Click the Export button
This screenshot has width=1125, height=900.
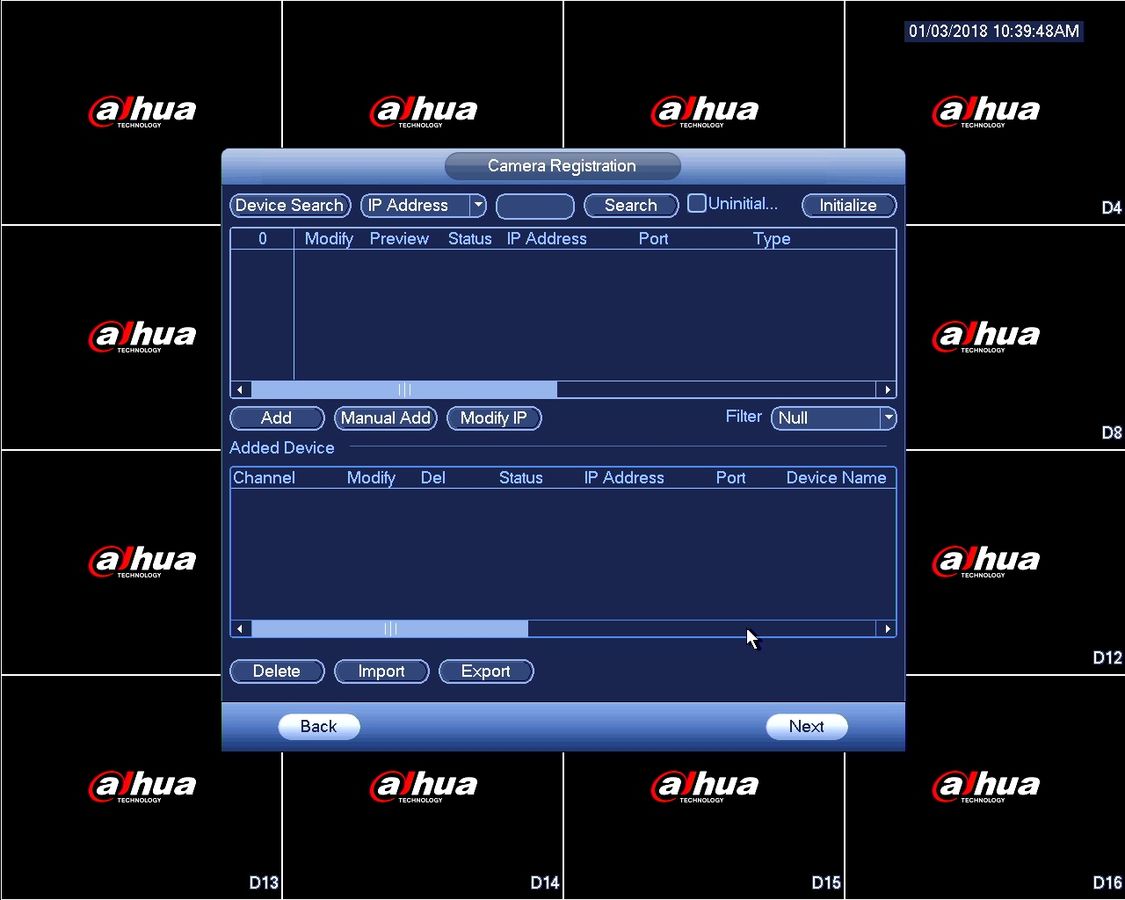[486, 671]
